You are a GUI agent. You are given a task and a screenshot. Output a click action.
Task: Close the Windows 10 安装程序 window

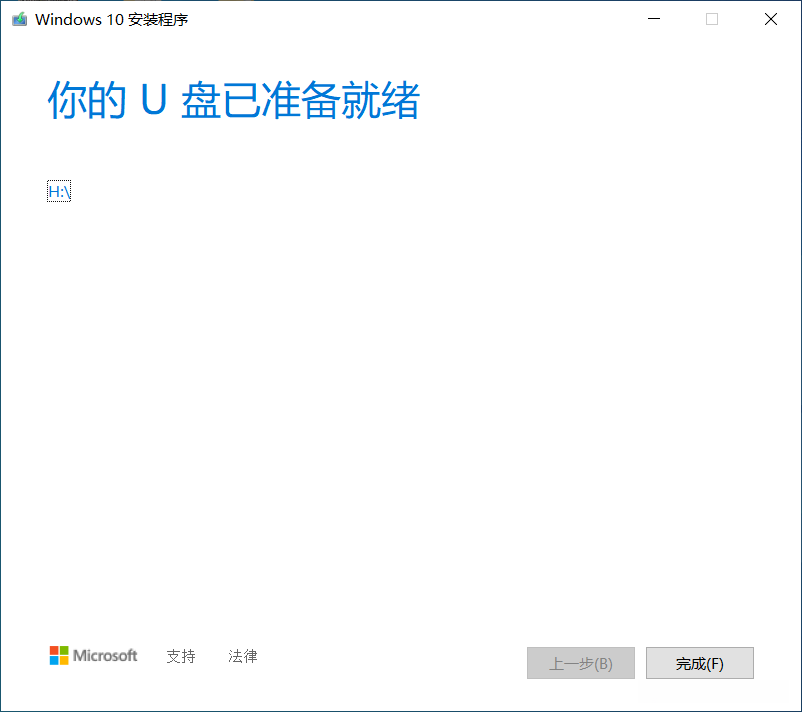click(x=770, y=19)
